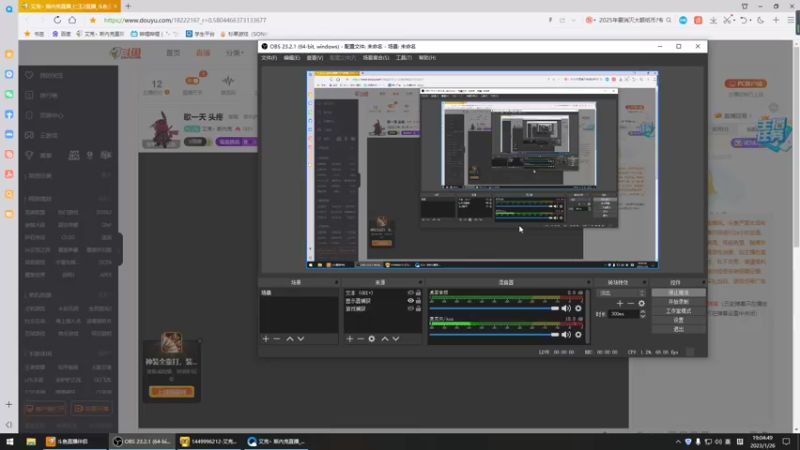The height and width of the screenshot is (450, 800).
Task: Open Windows Start menu
Action: [x=10, y=441]
